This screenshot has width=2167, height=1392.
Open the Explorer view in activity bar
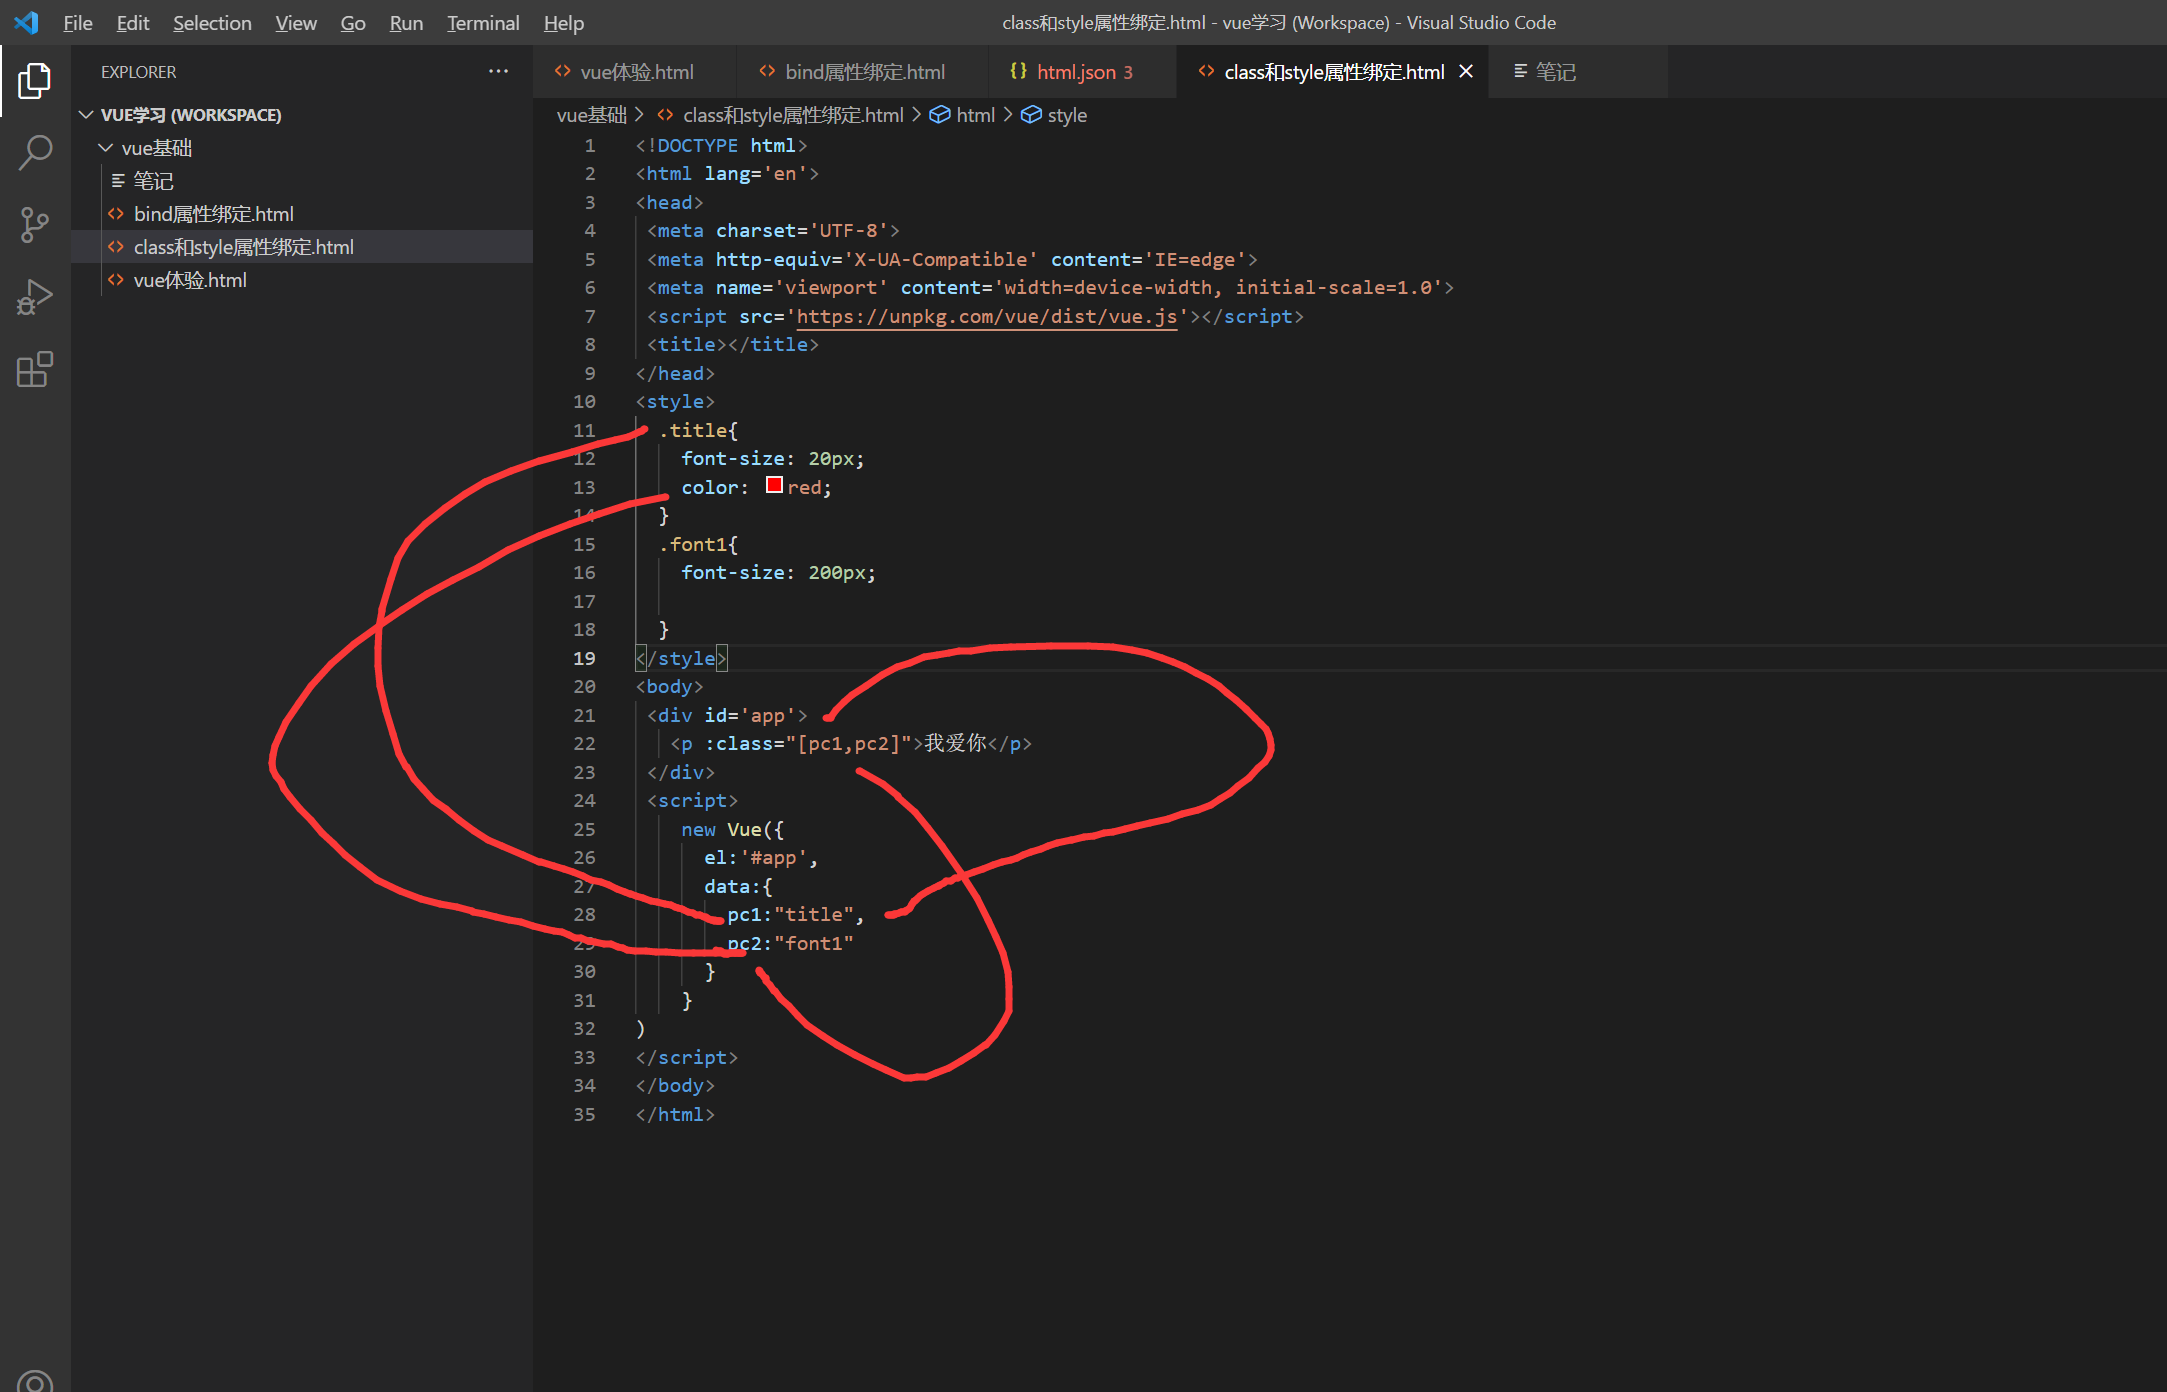click(x=34, y=80)
